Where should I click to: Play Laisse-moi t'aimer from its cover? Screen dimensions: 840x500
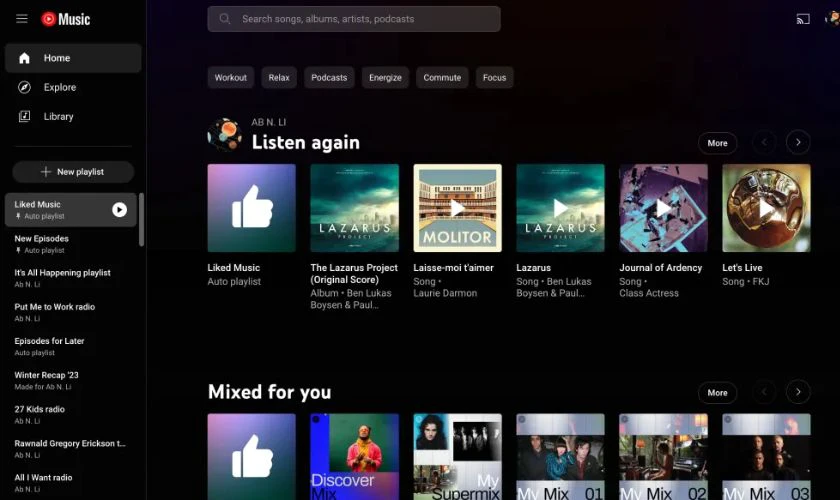[458, 208]
